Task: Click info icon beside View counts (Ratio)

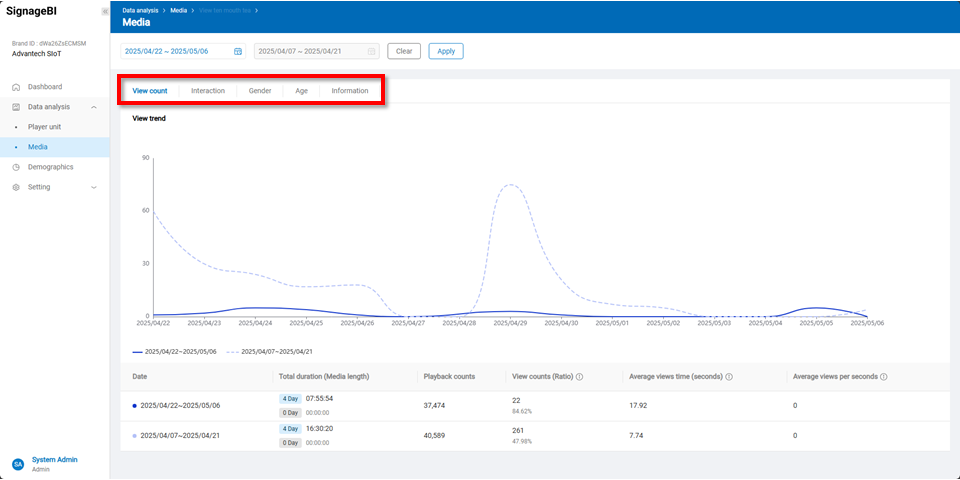Action: point(580,377)
